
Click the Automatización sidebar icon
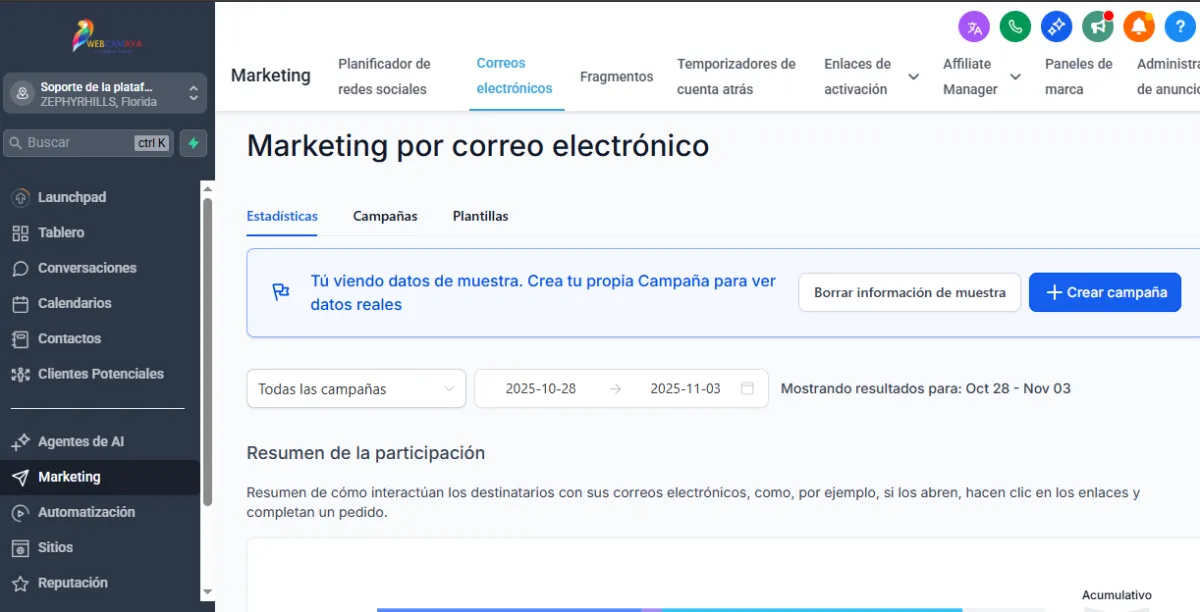click(x=20, y=512)
